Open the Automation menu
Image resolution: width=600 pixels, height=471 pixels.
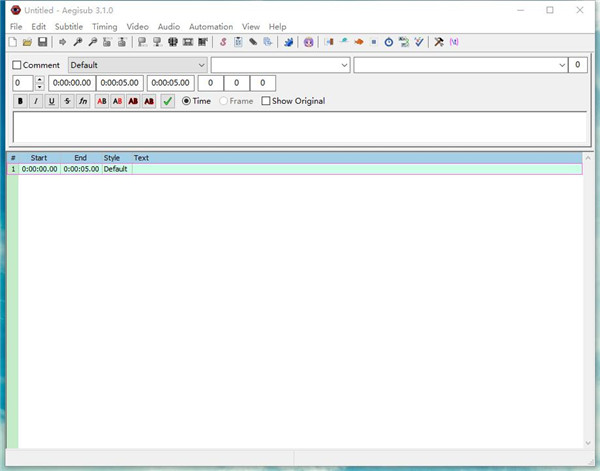(x=210, y=26)
